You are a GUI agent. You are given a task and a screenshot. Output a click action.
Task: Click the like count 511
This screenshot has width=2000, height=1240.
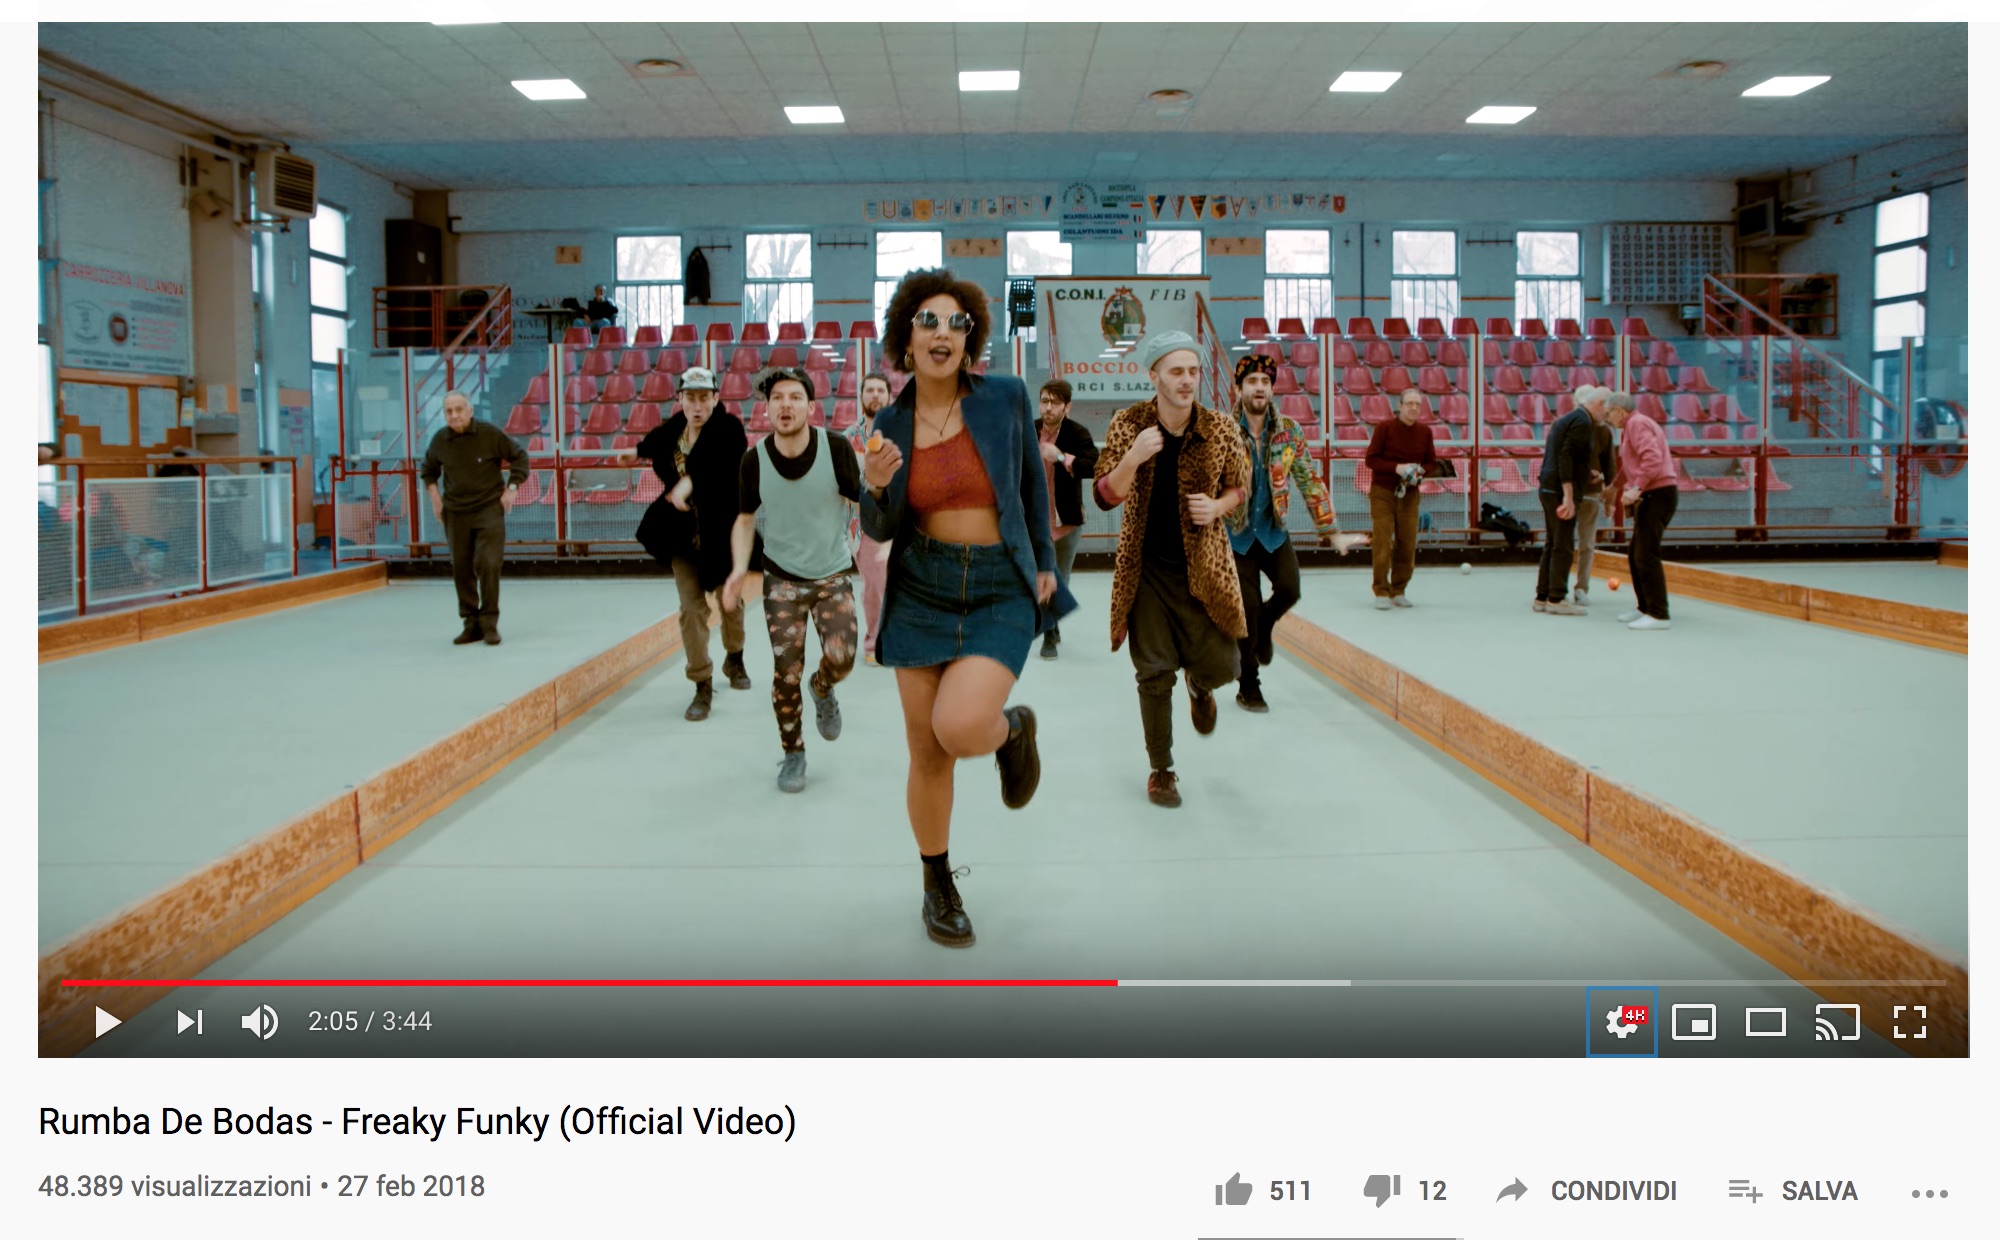point(1290,1191)
